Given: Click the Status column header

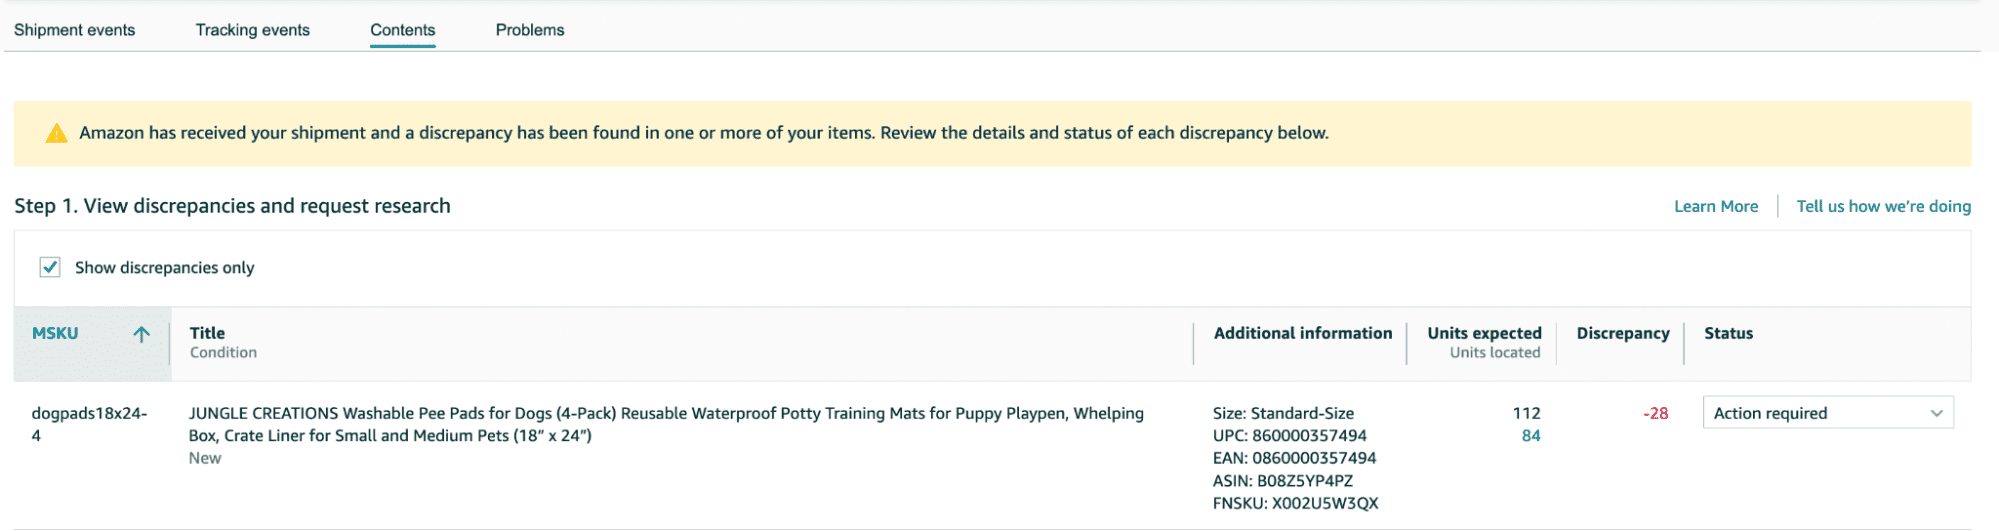Looking at the screenshot, I should 1728,333.
